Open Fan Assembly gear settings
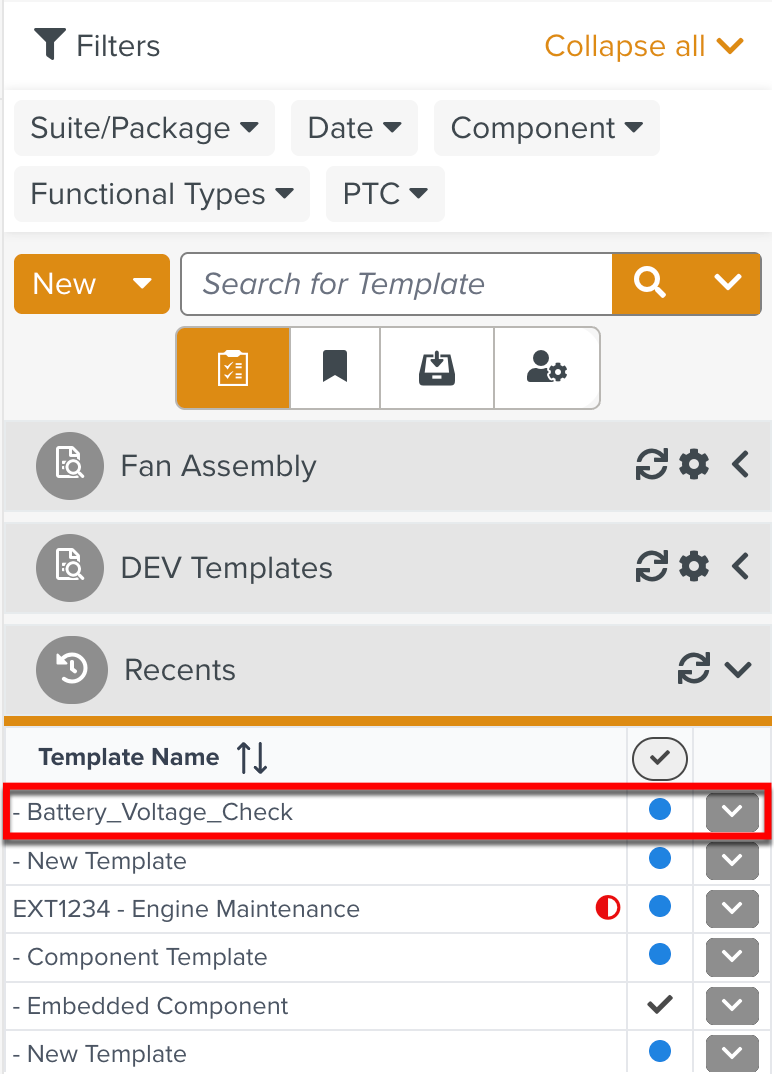774x1074 pixels. coord(694,465)
